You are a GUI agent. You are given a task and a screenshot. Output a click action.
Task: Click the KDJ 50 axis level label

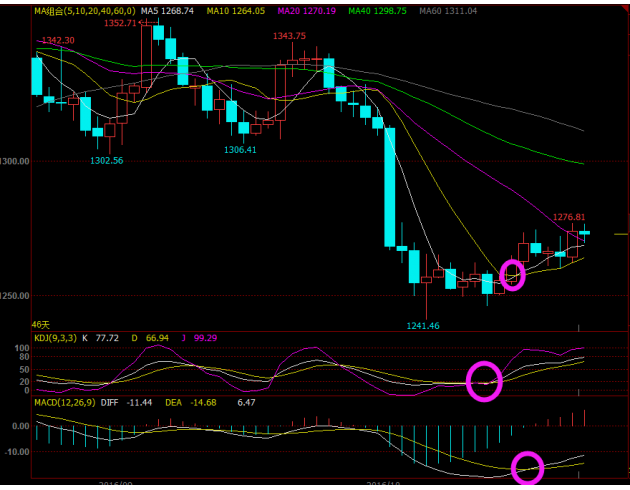(25, 370)
